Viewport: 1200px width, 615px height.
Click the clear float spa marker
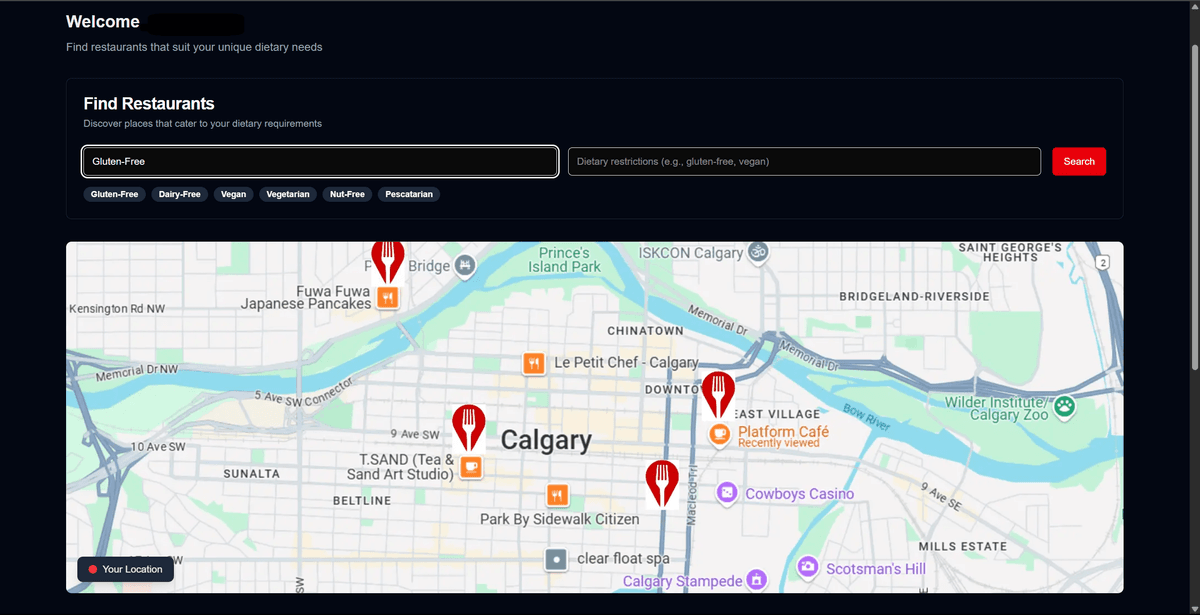click(556, 559)
